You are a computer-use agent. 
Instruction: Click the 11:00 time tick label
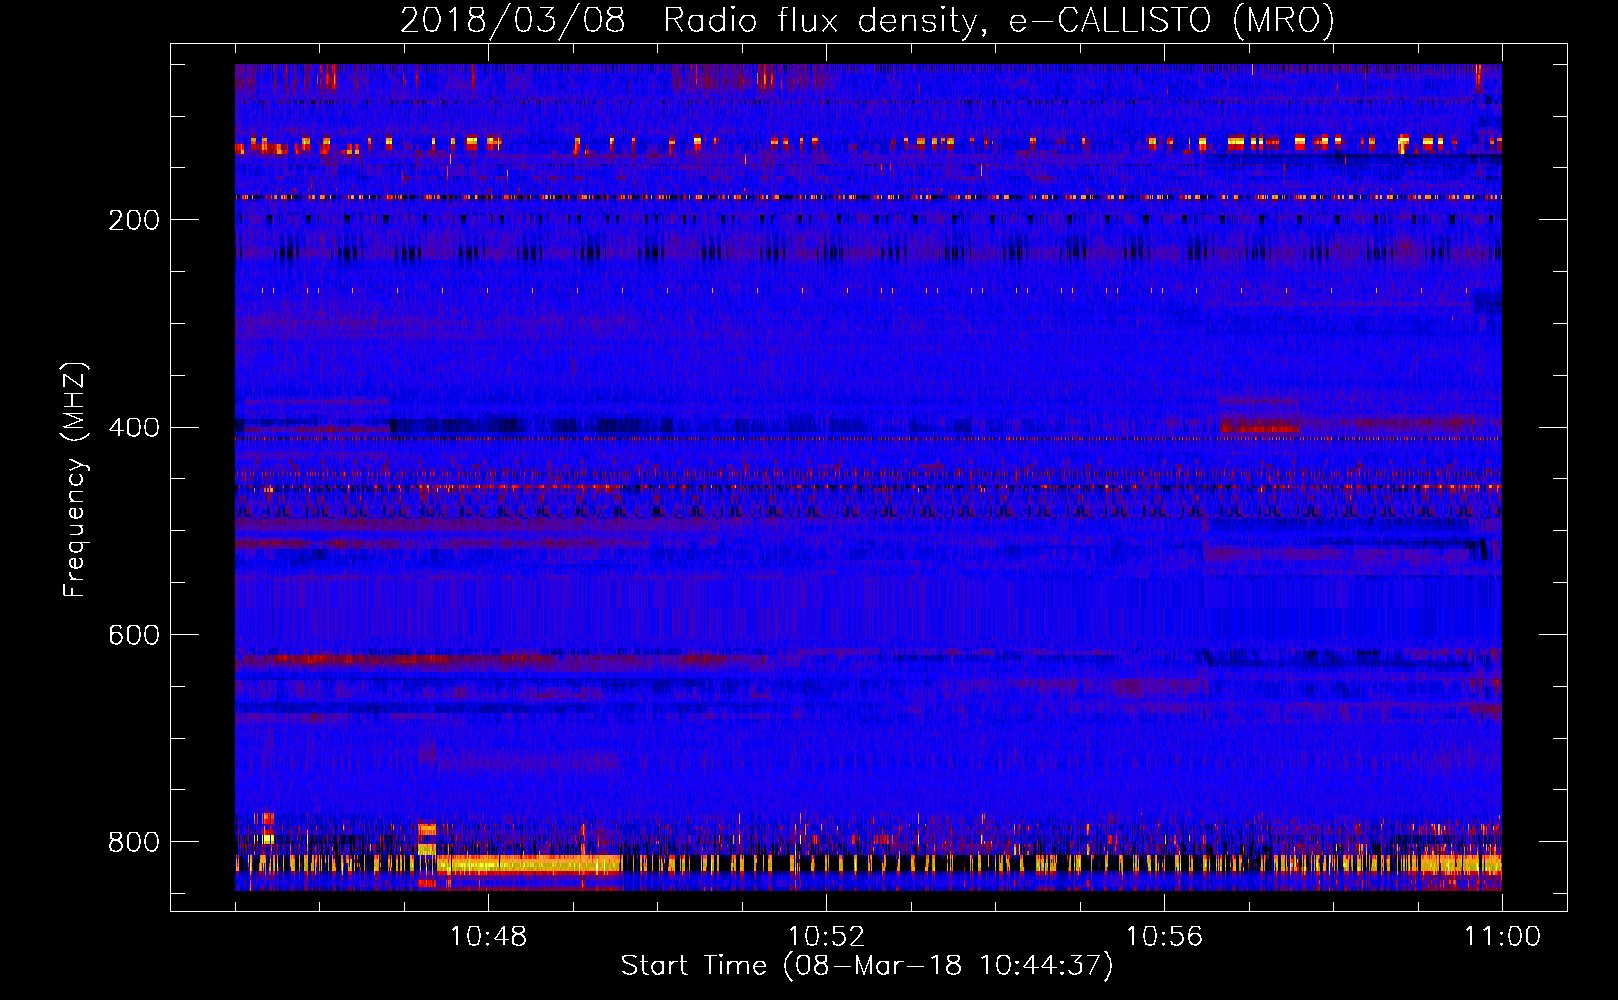(x=1502, y=937)
